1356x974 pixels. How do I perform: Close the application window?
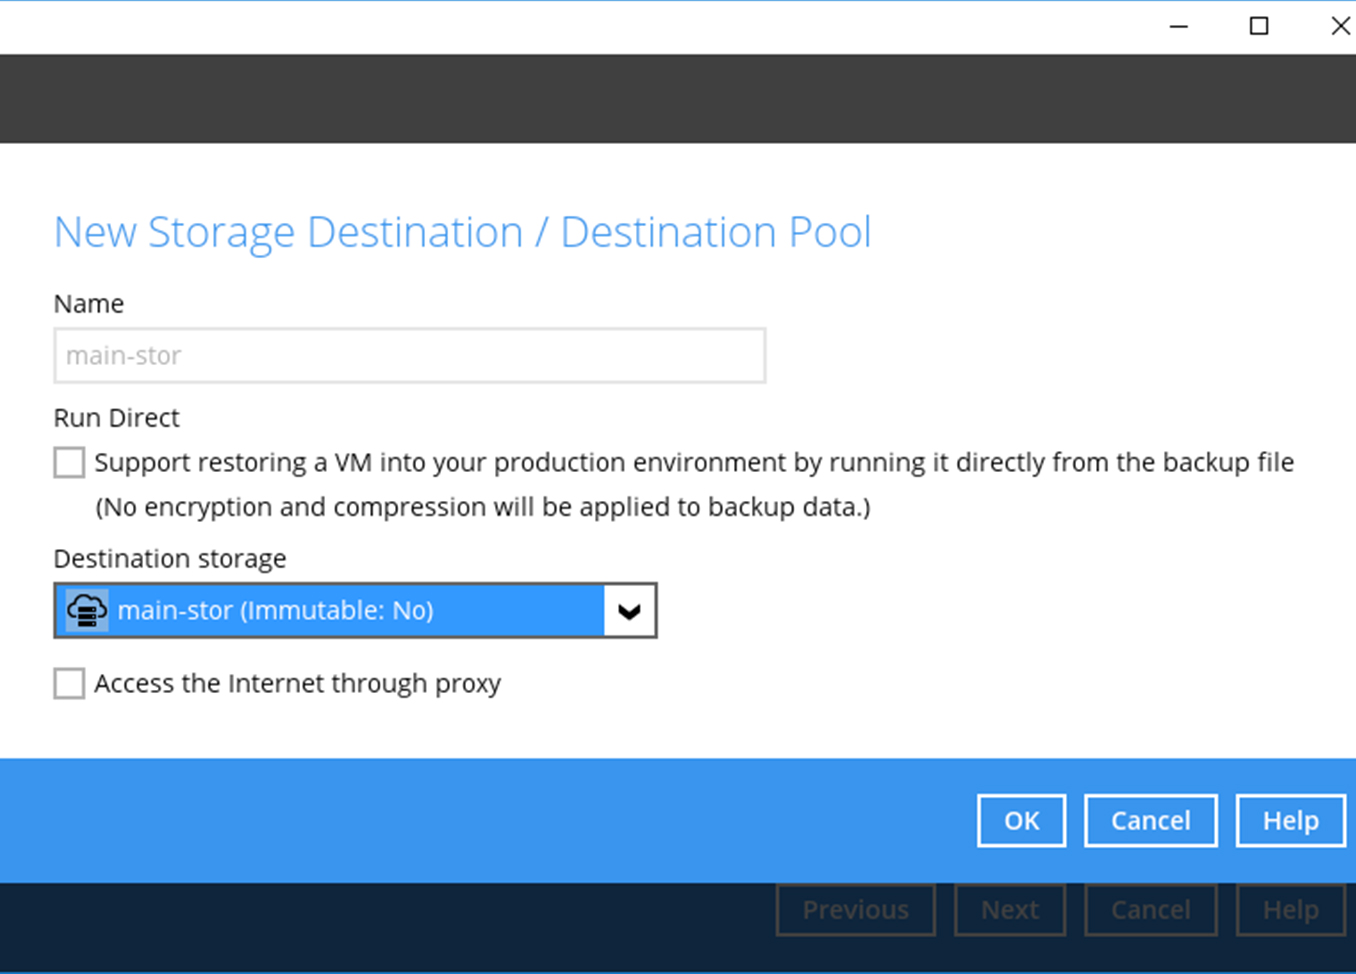click(1340, 26)
